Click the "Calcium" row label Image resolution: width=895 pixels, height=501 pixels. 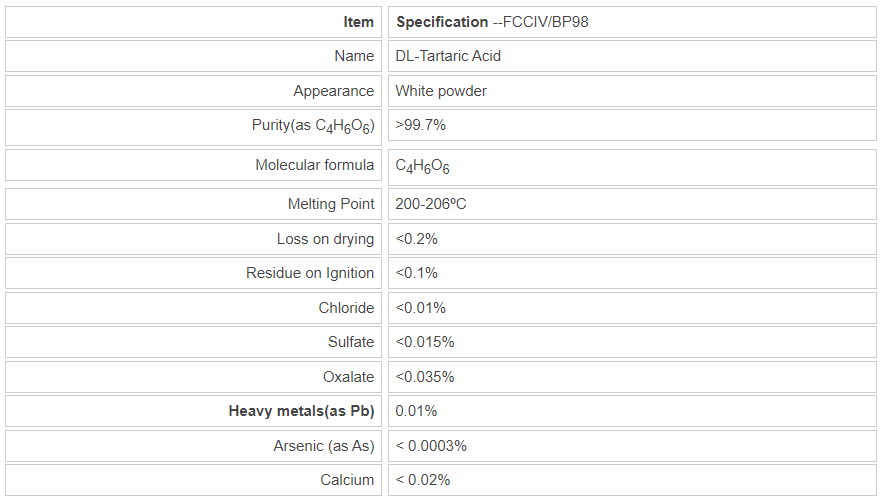(347, 480)
